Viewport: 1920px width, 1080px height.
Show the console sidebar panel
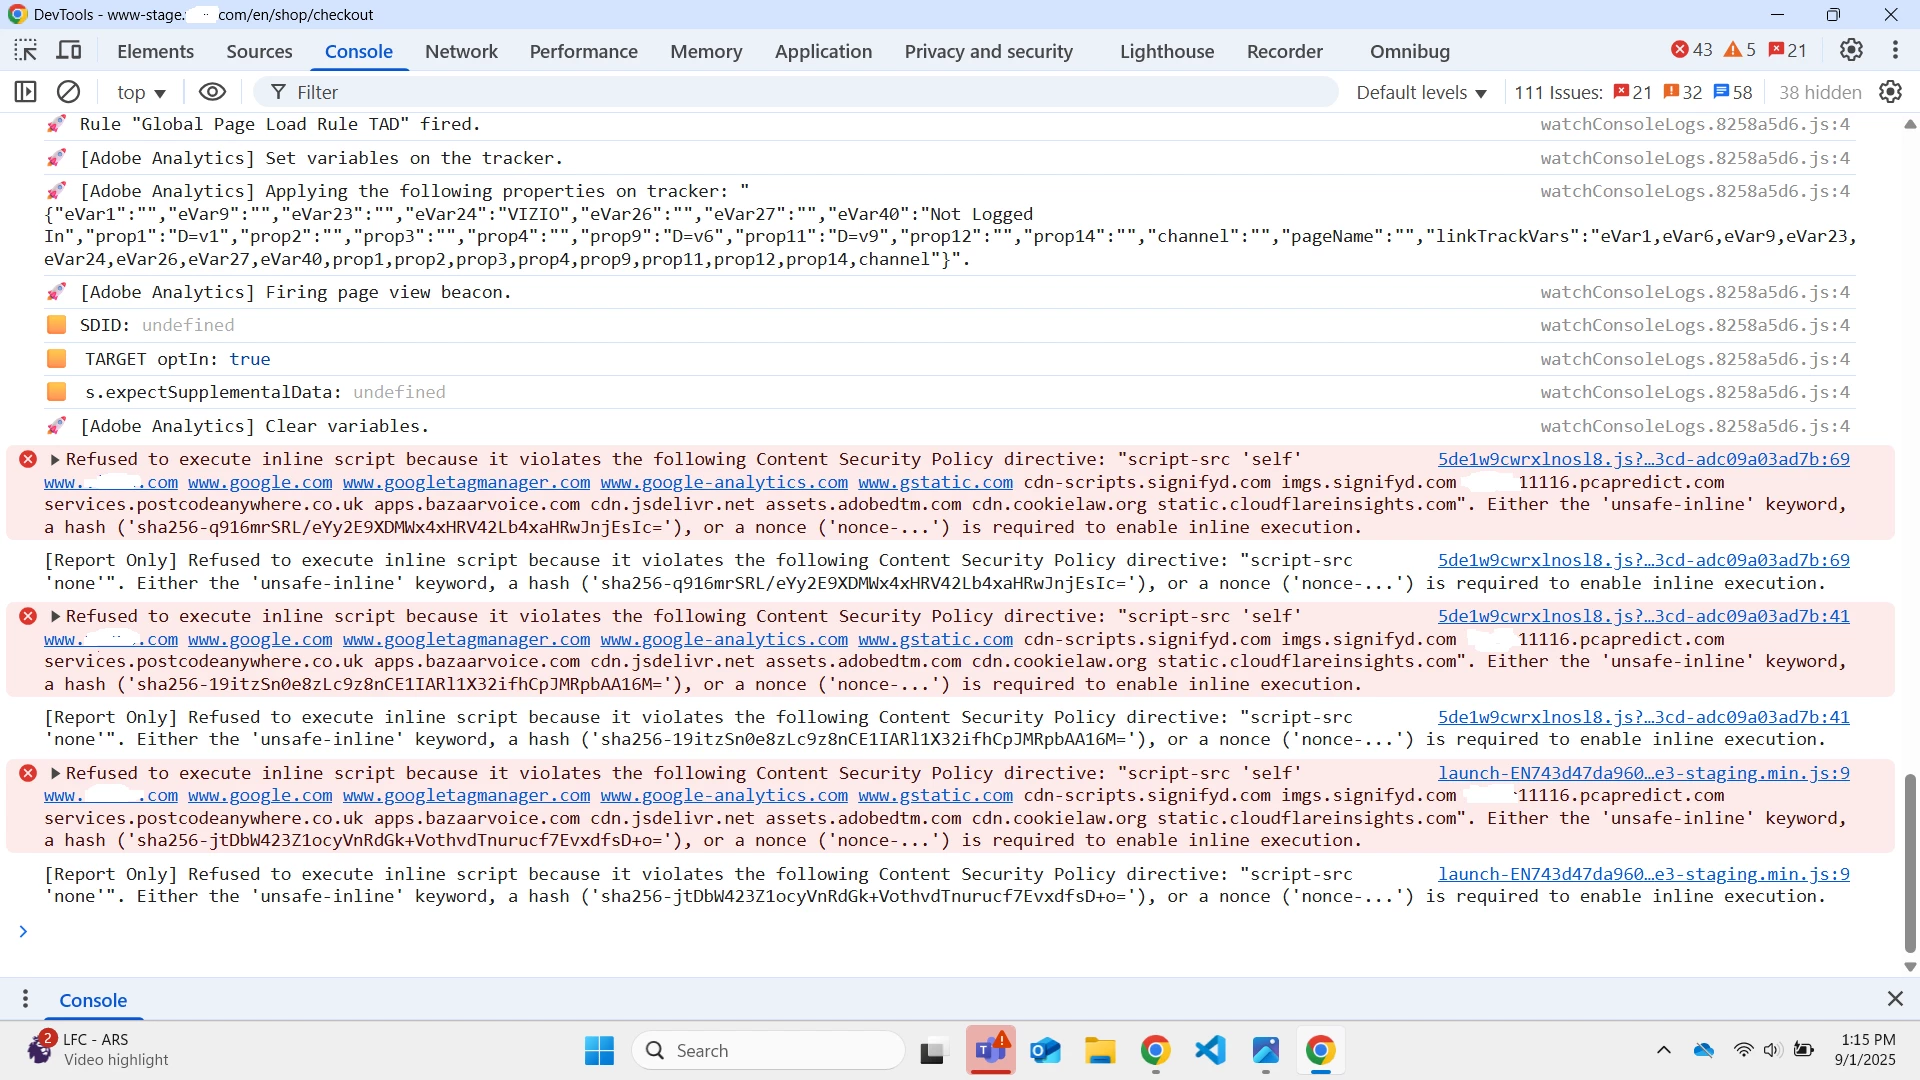tap(26, 92)
